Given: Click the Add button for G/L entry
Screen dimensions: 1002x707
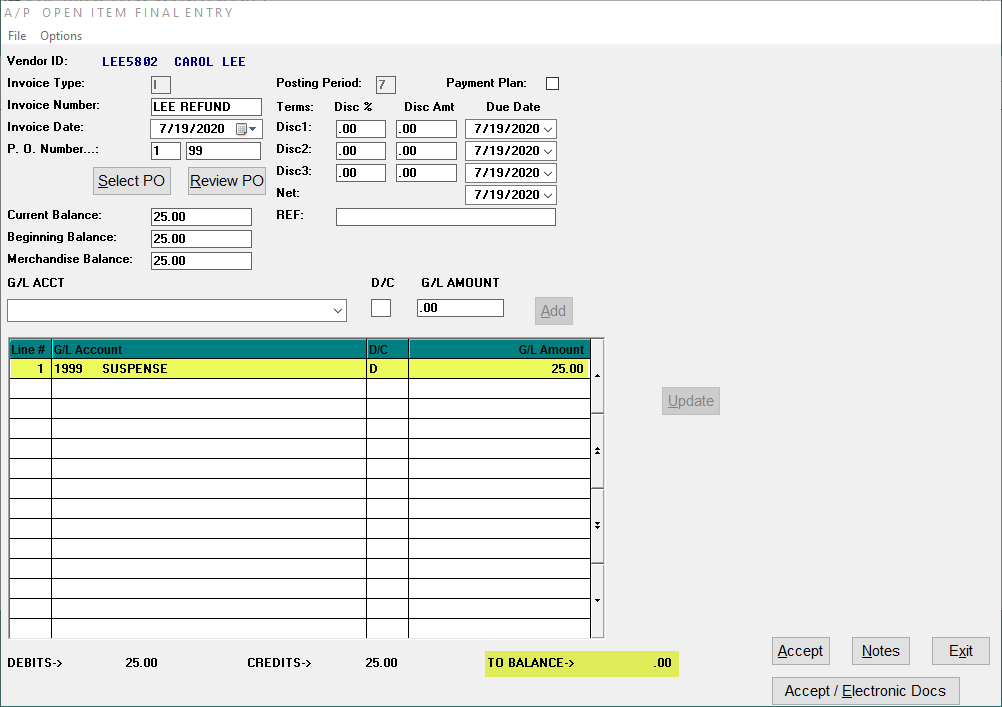Looking at the screenshot, I should coord(553,311).
